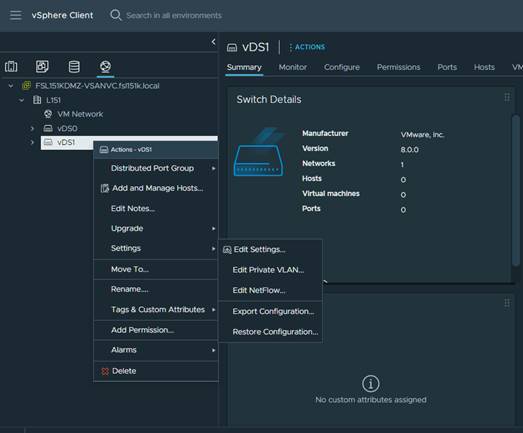The height and width of the screenshot is (433, 523).
Task: Click the Add and Manage Hosts icon
Action: point(105,188)
